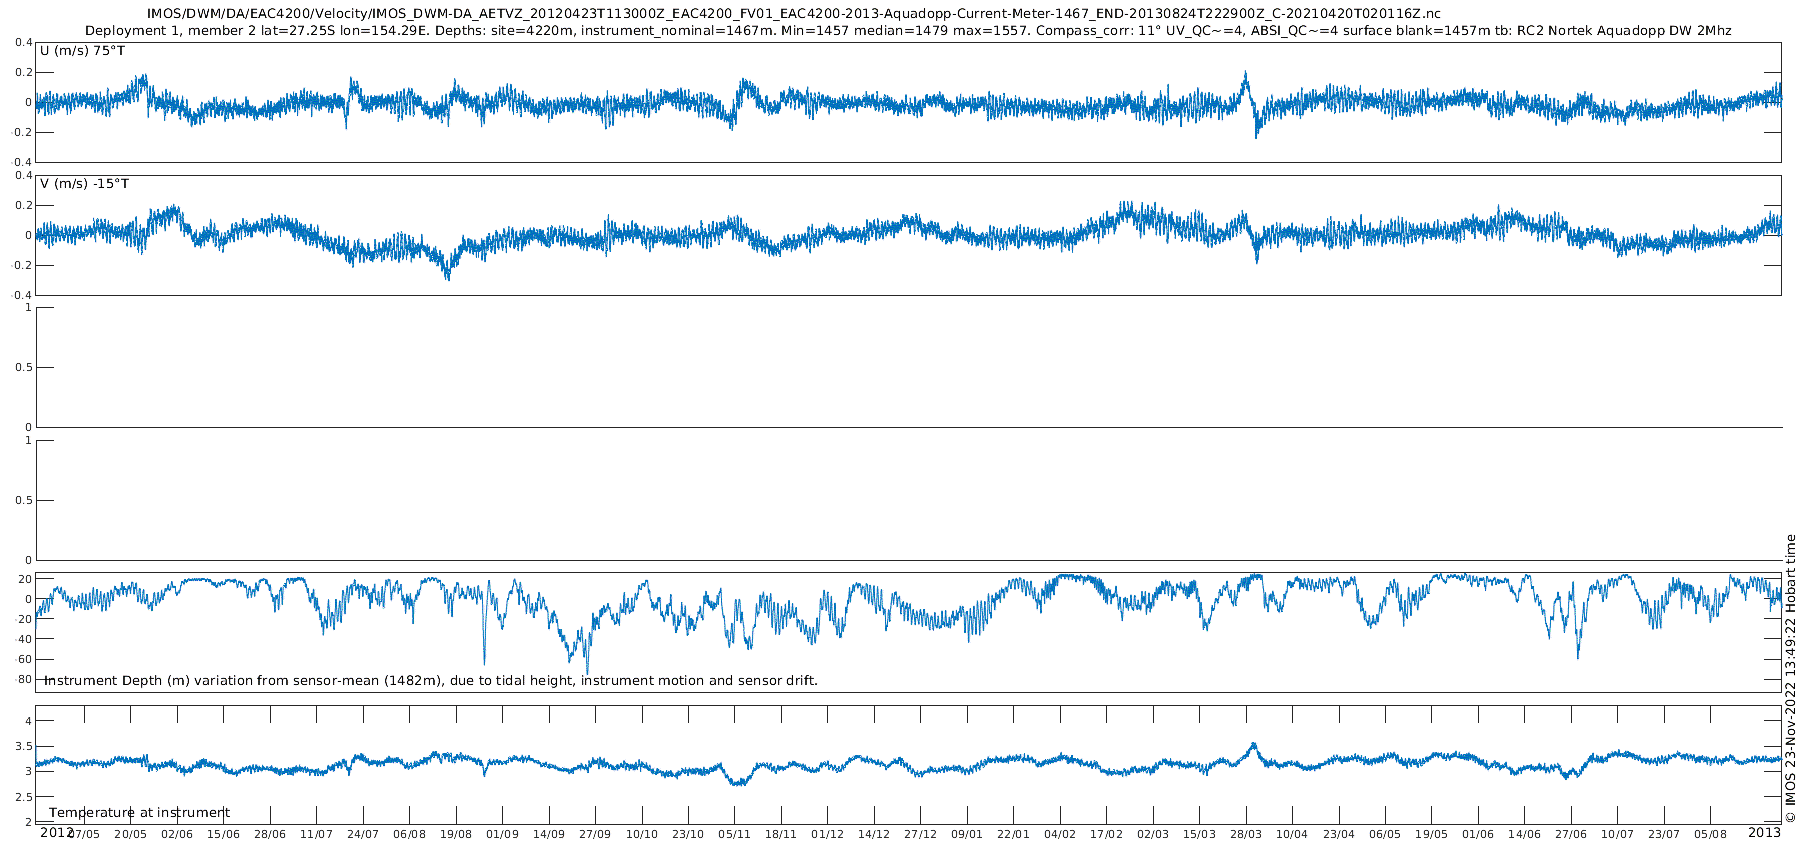The image size is (1800, 850).
Task: Select the 01/06 date tick
Action: click(1479, 834)
